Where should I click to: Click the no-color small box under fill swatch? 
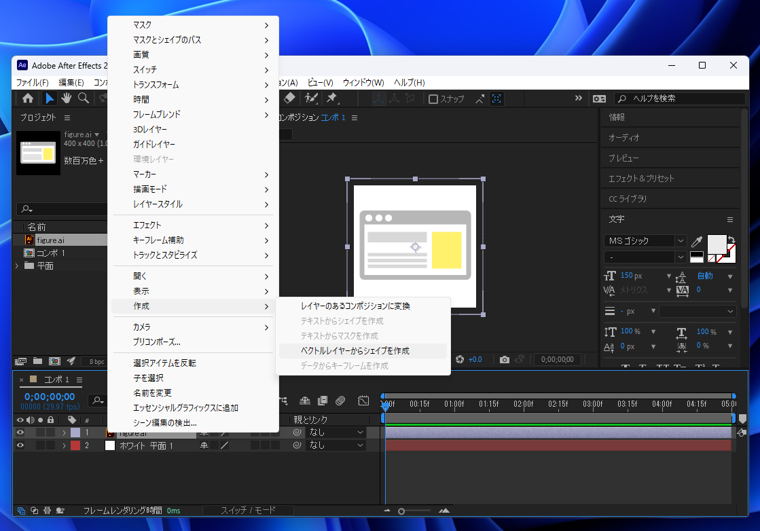[x=712, y=259]
